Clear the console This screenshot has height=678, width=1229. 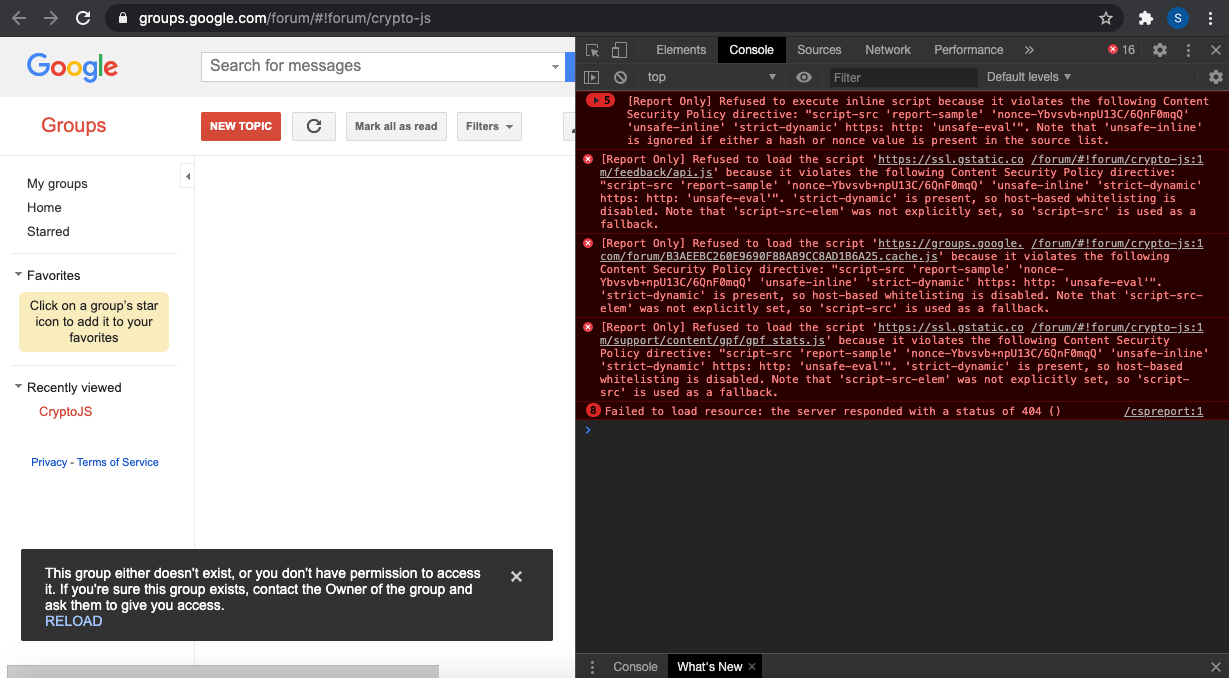[x=620, y=77]
